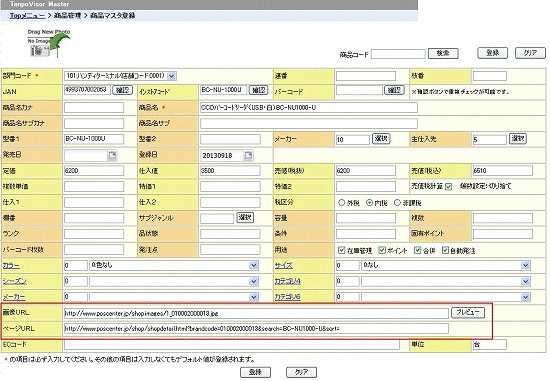Click the top-right 登録 button
The image size is (550, 381).
click(492, 53)
